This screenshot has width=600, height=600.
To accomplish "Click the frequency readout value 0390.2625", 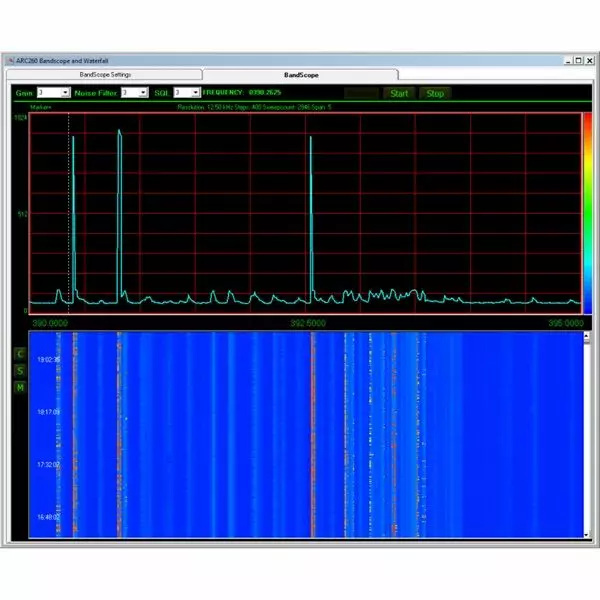I will click(270, 92).
